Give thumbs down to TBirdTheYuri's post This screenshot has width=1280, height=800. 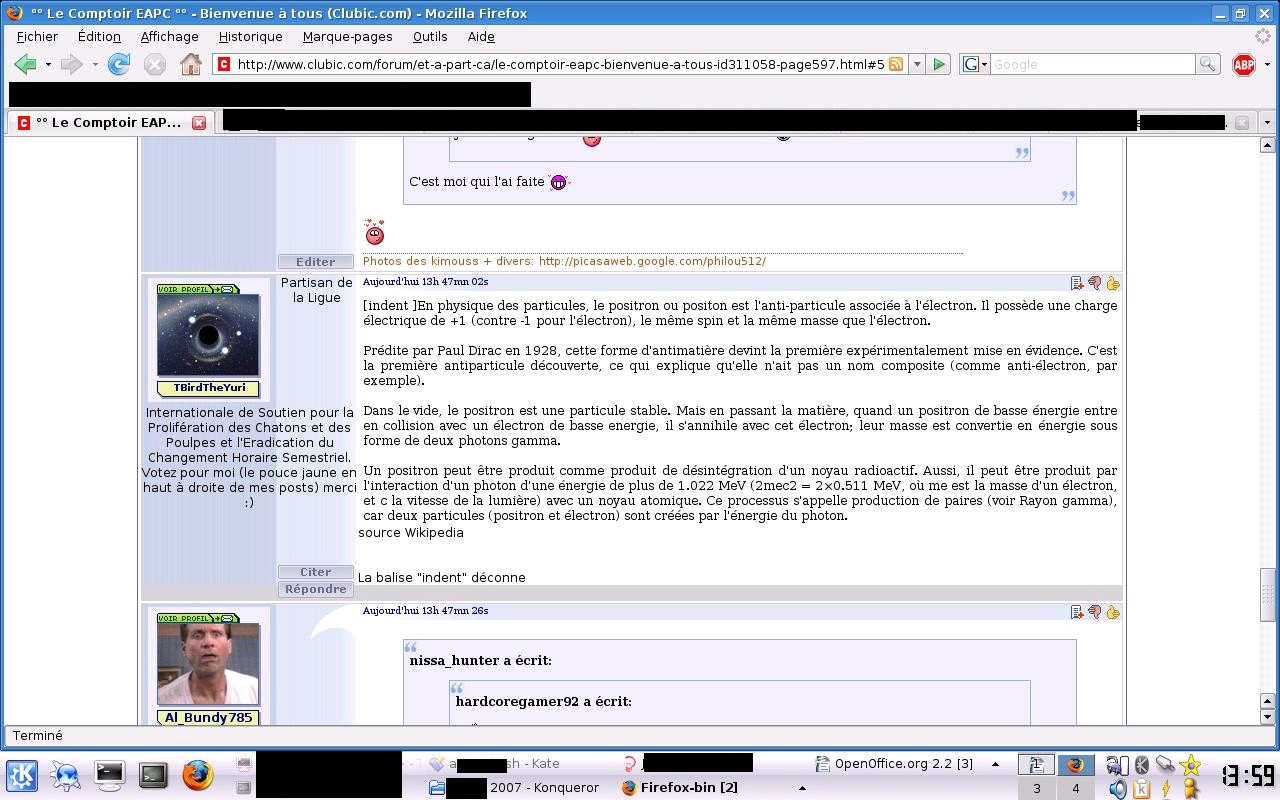pos(1094,283)
